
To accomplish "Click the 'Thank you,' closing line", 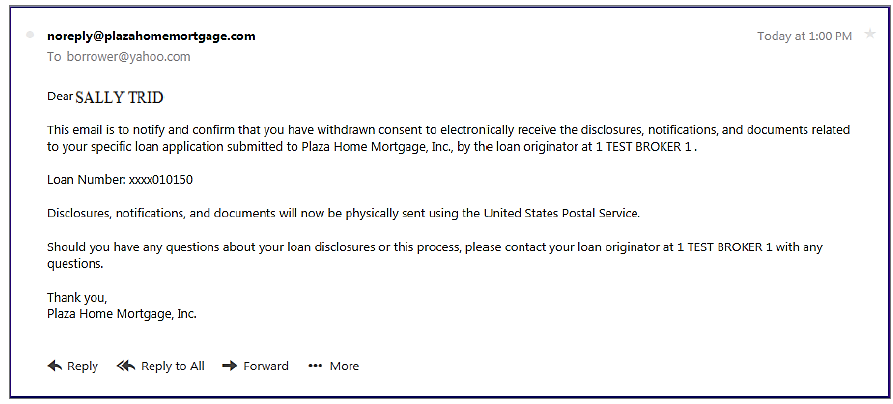I will [x=77, y=297].
